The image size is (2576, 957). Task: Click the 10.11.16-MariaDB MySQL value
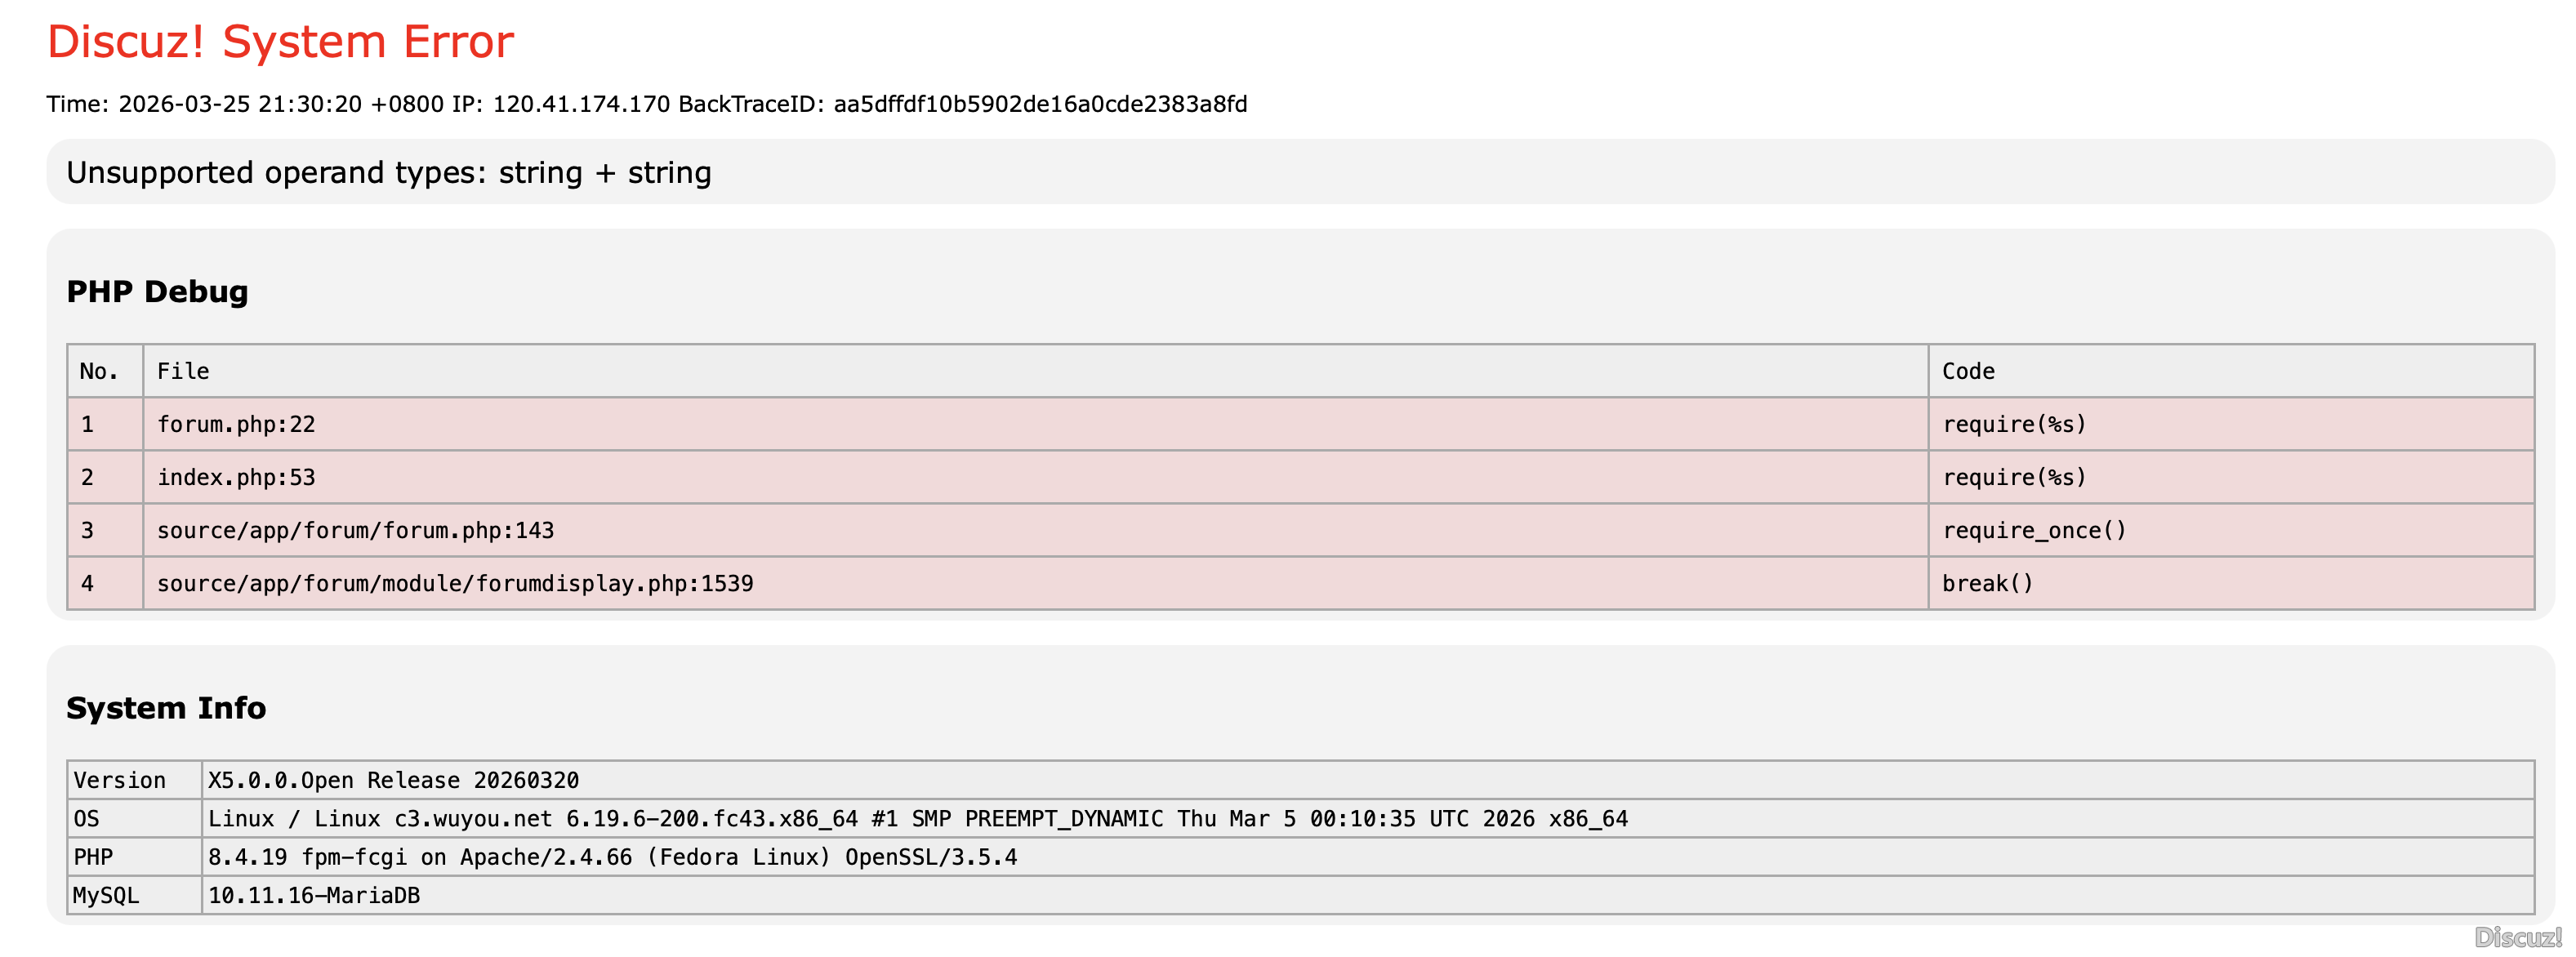[x=314, y=895]
